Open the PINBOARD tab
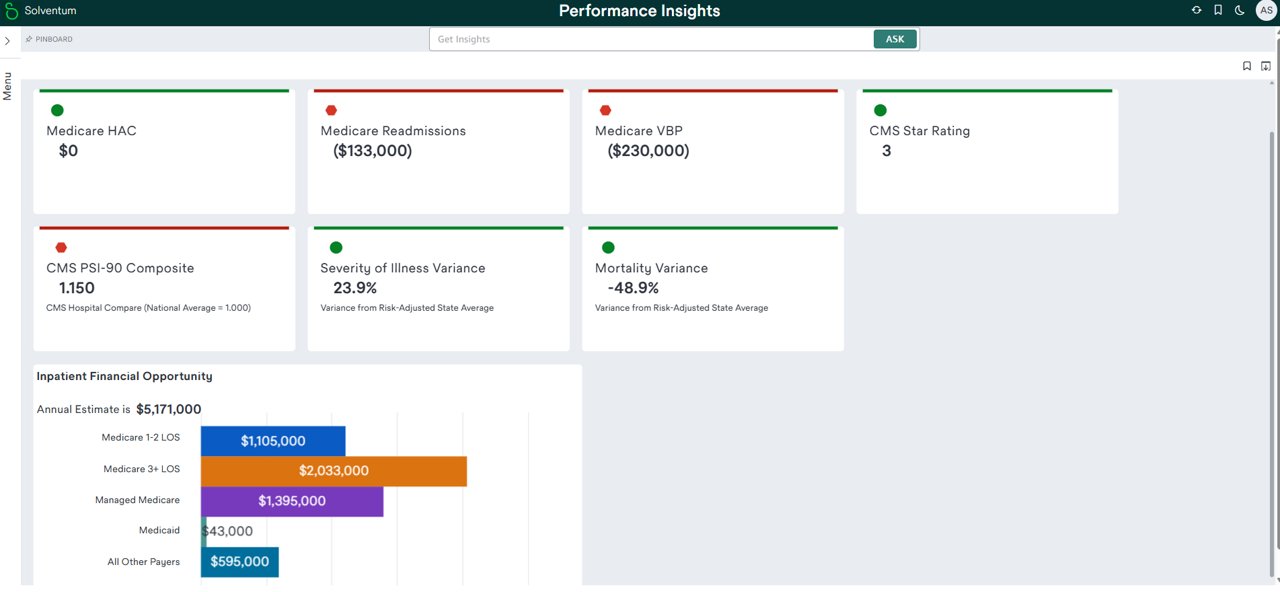The width and height of the screenshot is (1280, 592). click(54, 39)
